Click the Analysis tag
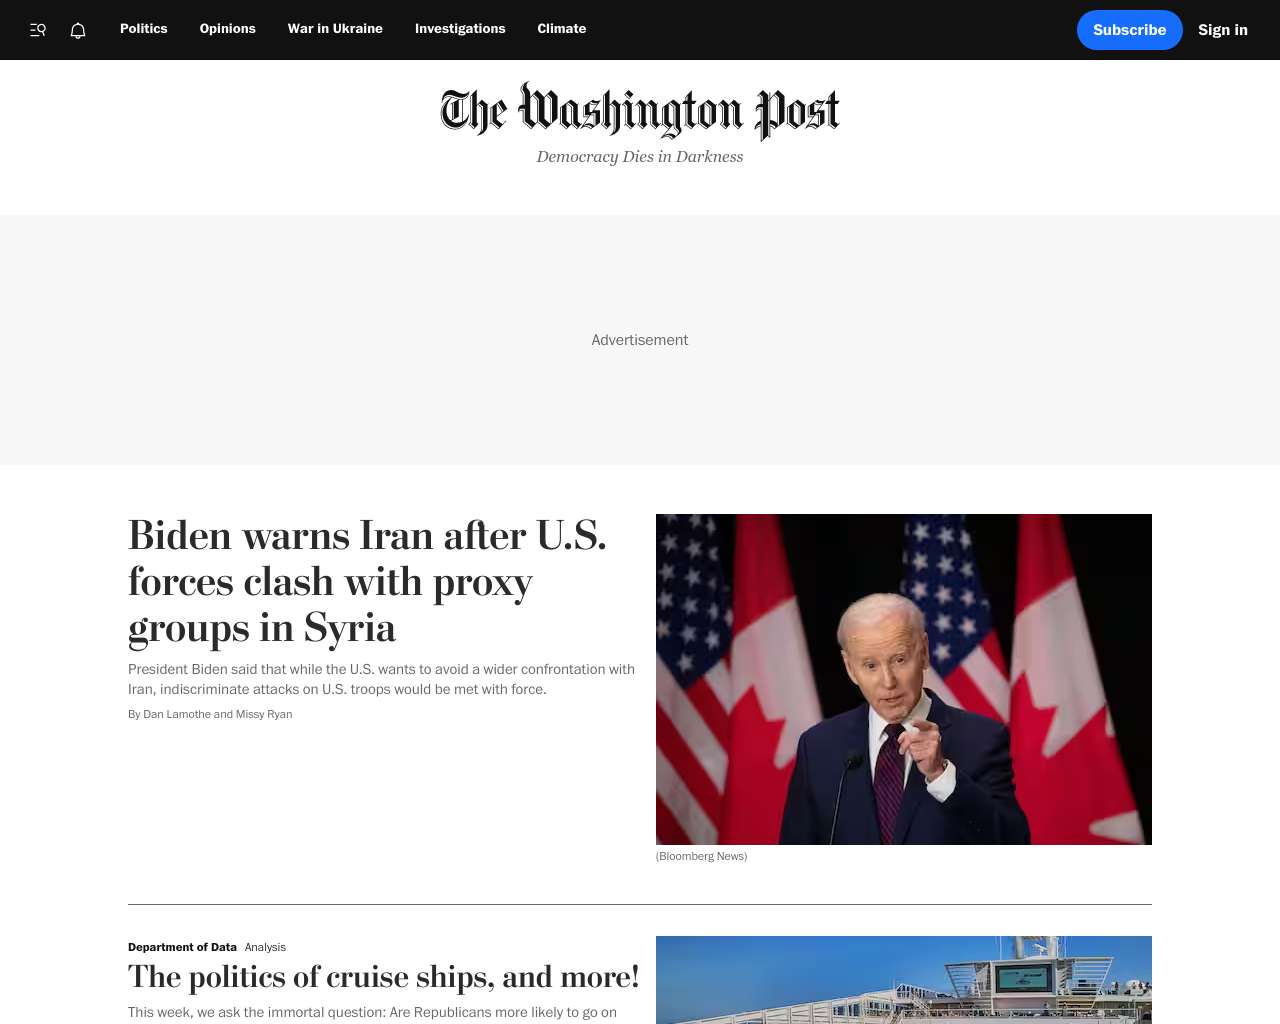 click(x=265, y=947)
